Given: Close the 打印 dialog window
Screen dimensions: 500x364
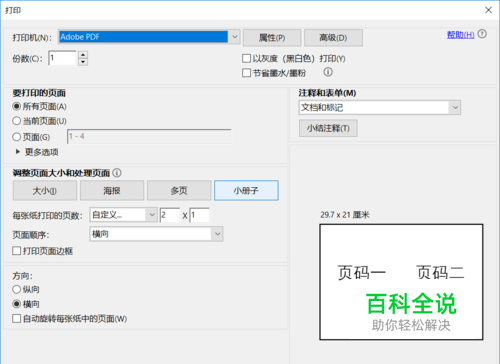Looking at the screenshot, I should click(488, 10).
